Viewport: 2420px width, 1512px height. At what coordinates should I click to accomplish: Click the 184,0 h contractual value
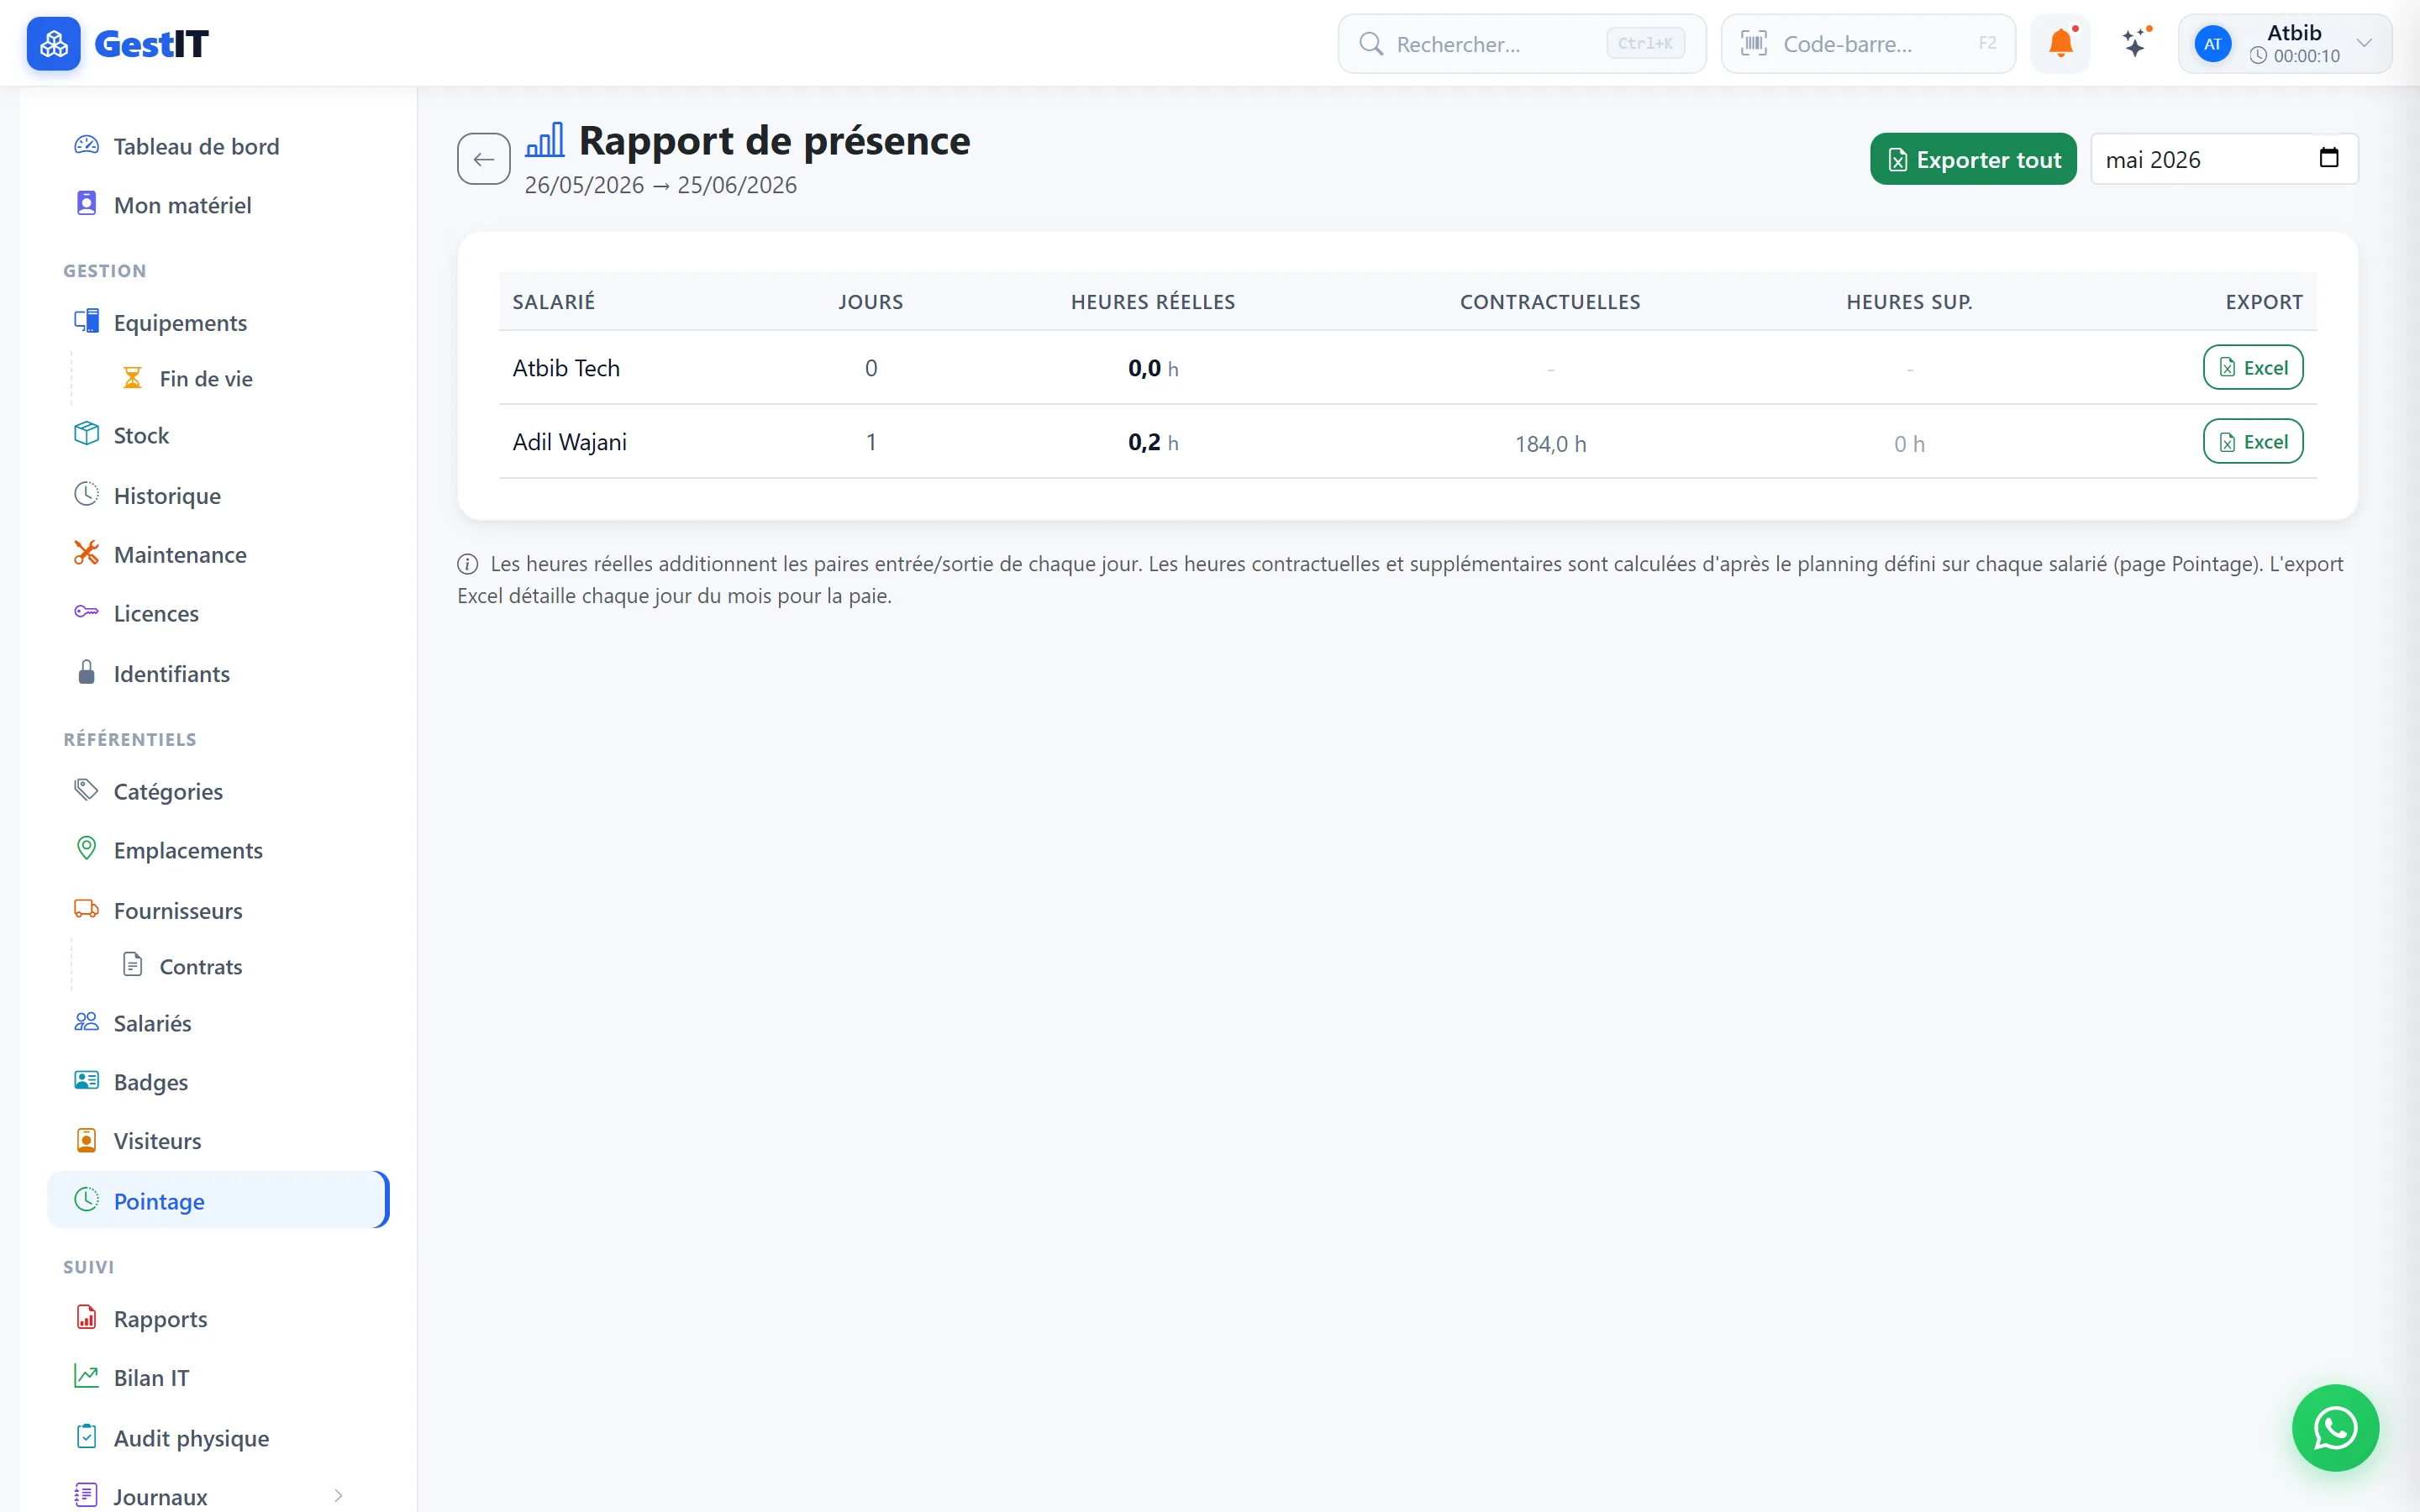1550,443
